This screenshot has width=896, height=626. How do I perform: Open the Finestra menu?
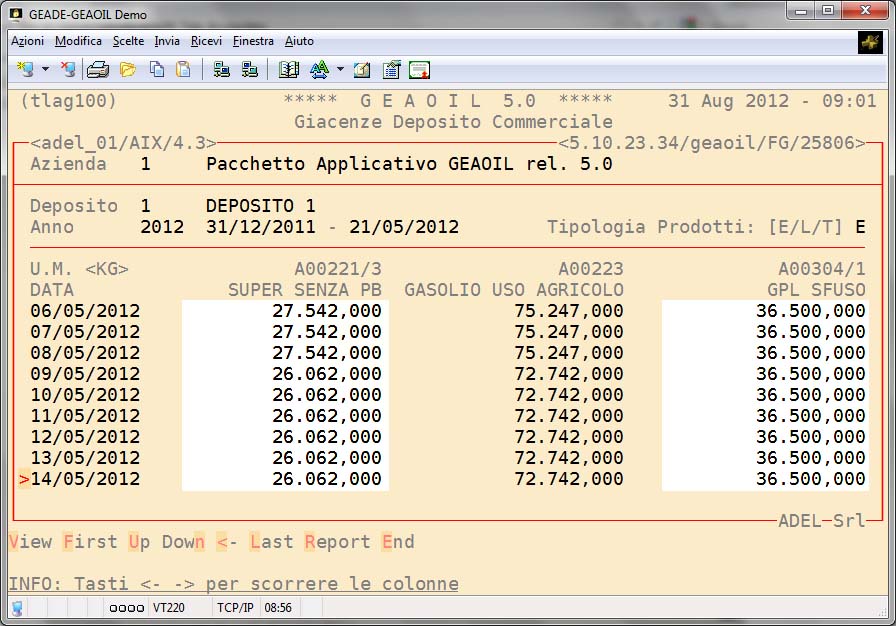[x=253, y=41]
